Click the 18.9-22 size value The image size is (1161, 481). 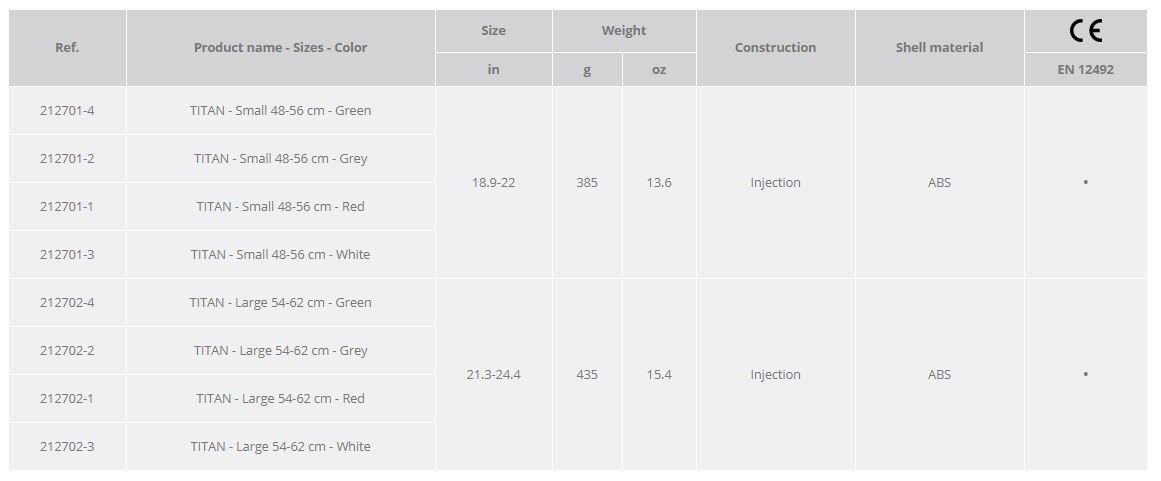pyautogui.click(x=493, y=182)
